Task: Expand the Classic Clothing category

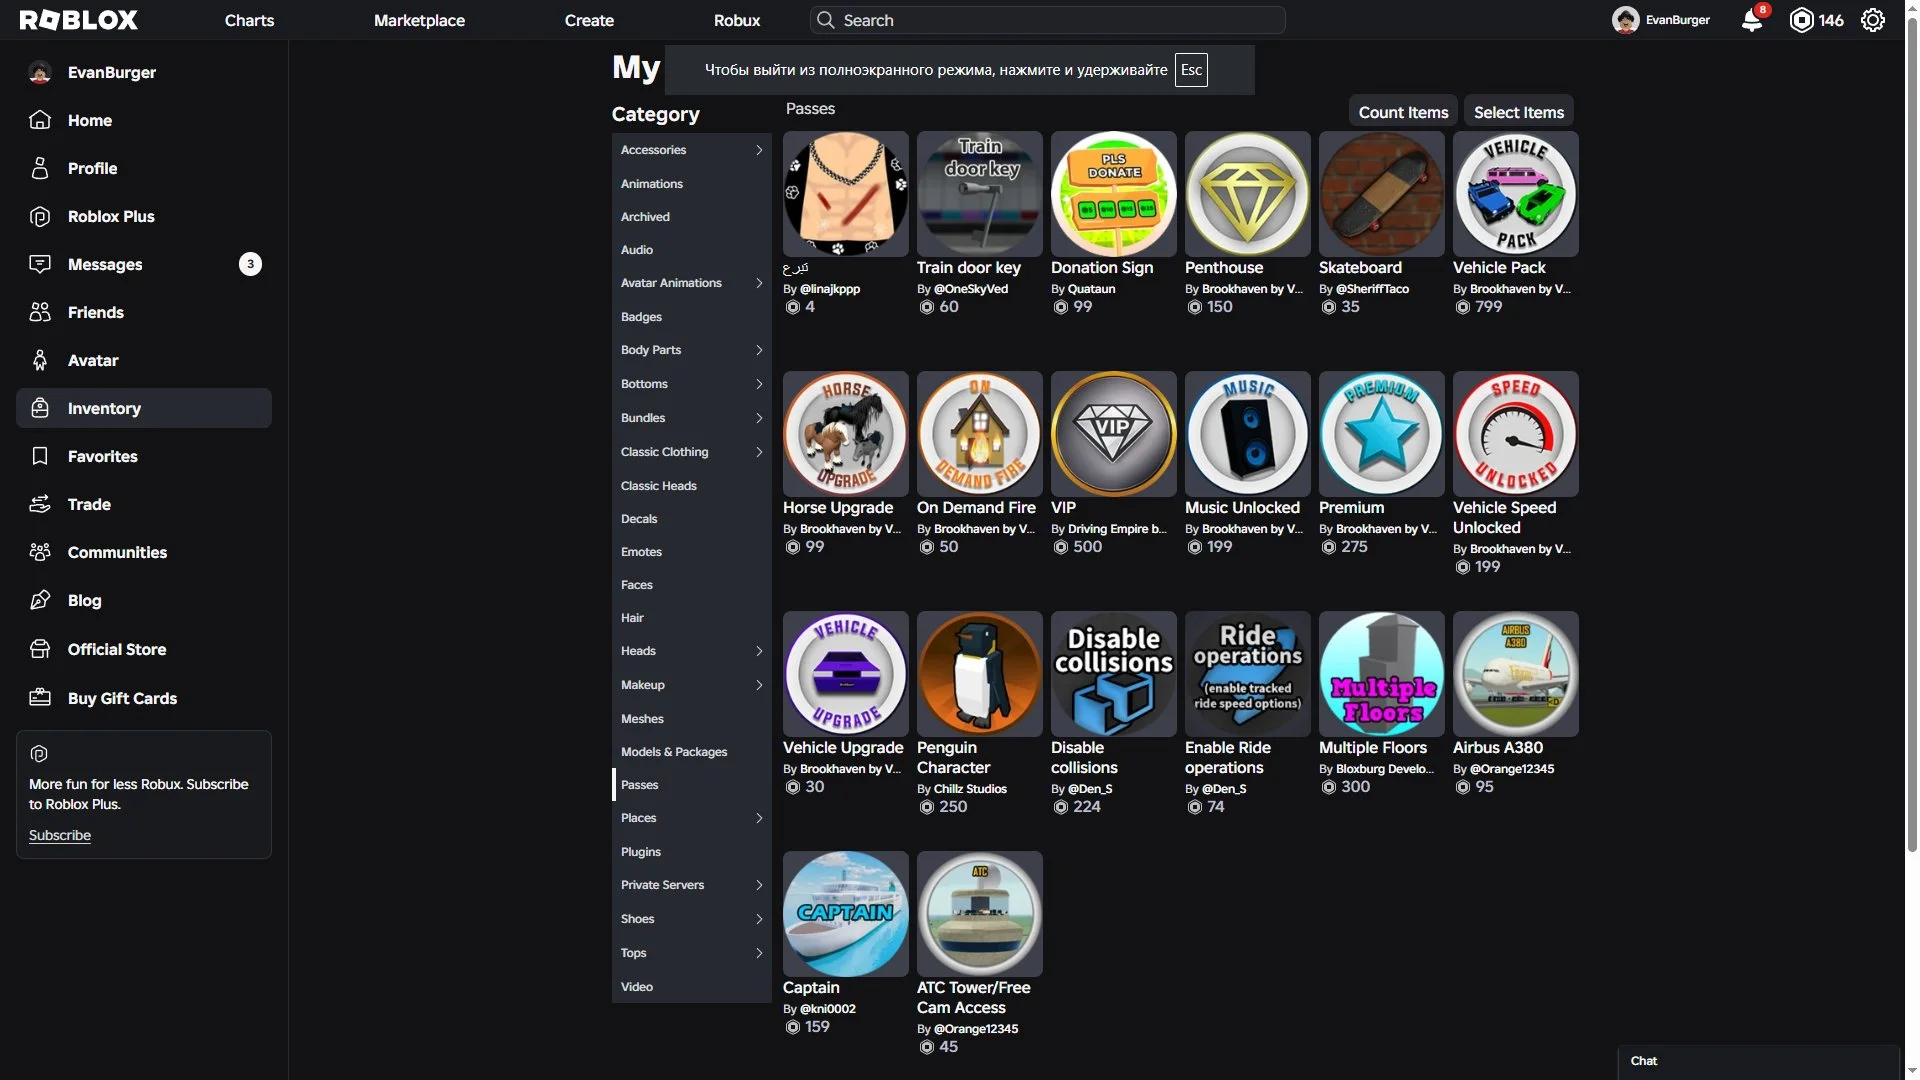Action: tap(691, 452)
